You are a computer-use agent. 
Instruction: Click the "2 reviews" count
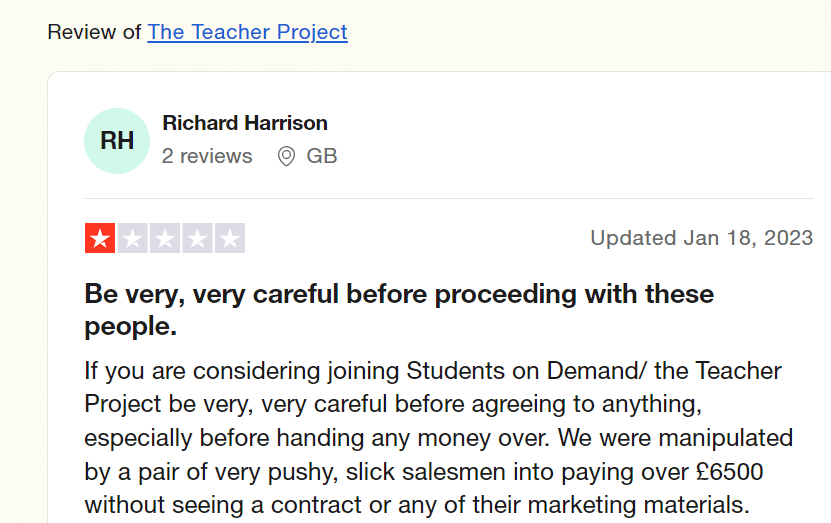point(207,156)
